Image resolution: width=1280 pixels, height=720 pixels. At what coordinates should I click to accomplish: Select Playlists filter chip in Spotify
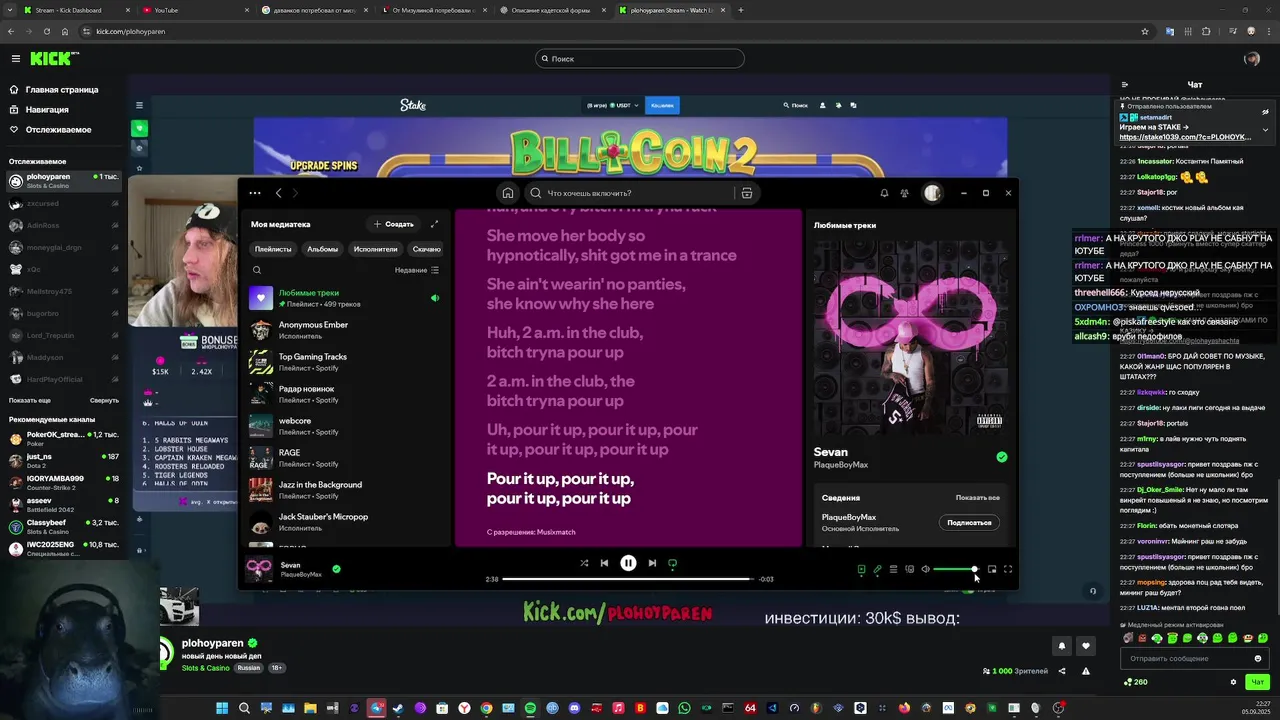click(x=273, y=249)
